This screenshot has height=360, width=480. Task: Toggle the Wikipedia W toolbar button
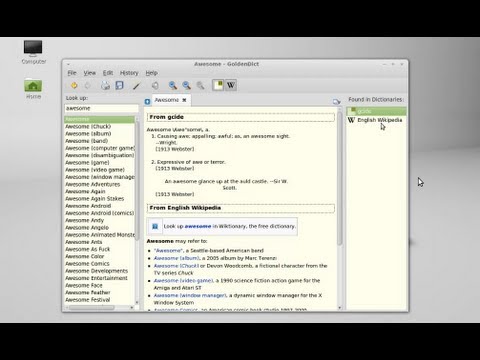click(x=231, y=85)
